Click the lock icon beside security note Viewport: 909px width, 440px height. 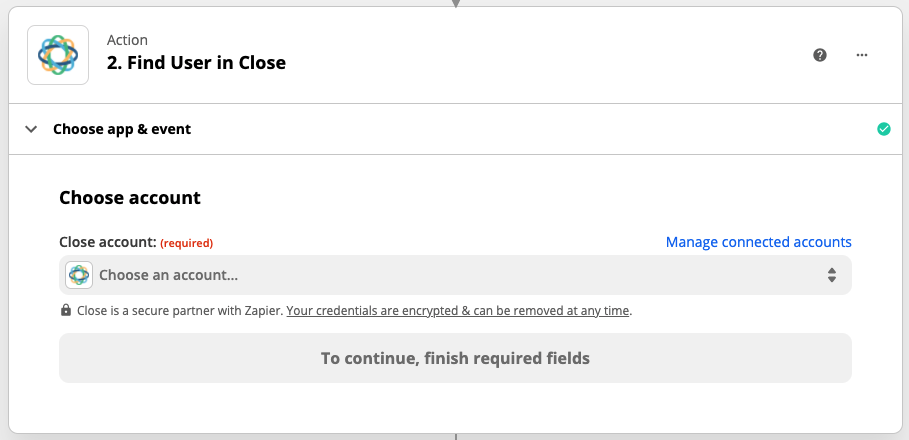tap(66, 310)
